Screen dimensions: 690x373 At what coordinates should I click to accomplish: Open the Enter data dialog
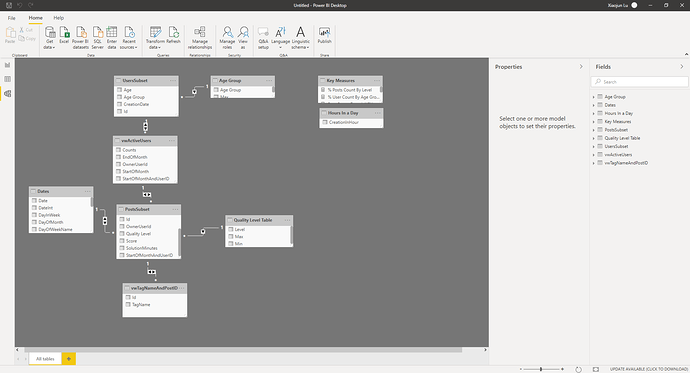(x=112, y=38)
